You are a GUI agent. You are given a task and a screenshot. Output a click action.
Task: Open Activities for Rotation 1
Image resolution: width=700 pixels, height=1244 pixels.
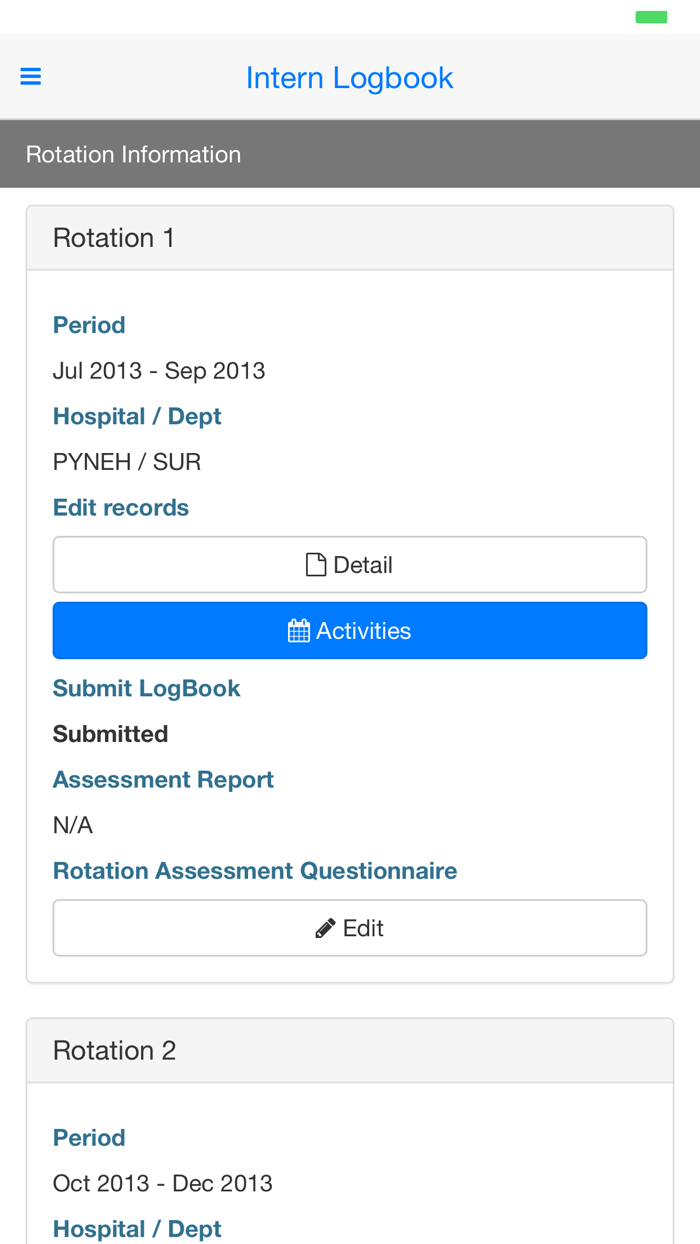tap(350, 630)
